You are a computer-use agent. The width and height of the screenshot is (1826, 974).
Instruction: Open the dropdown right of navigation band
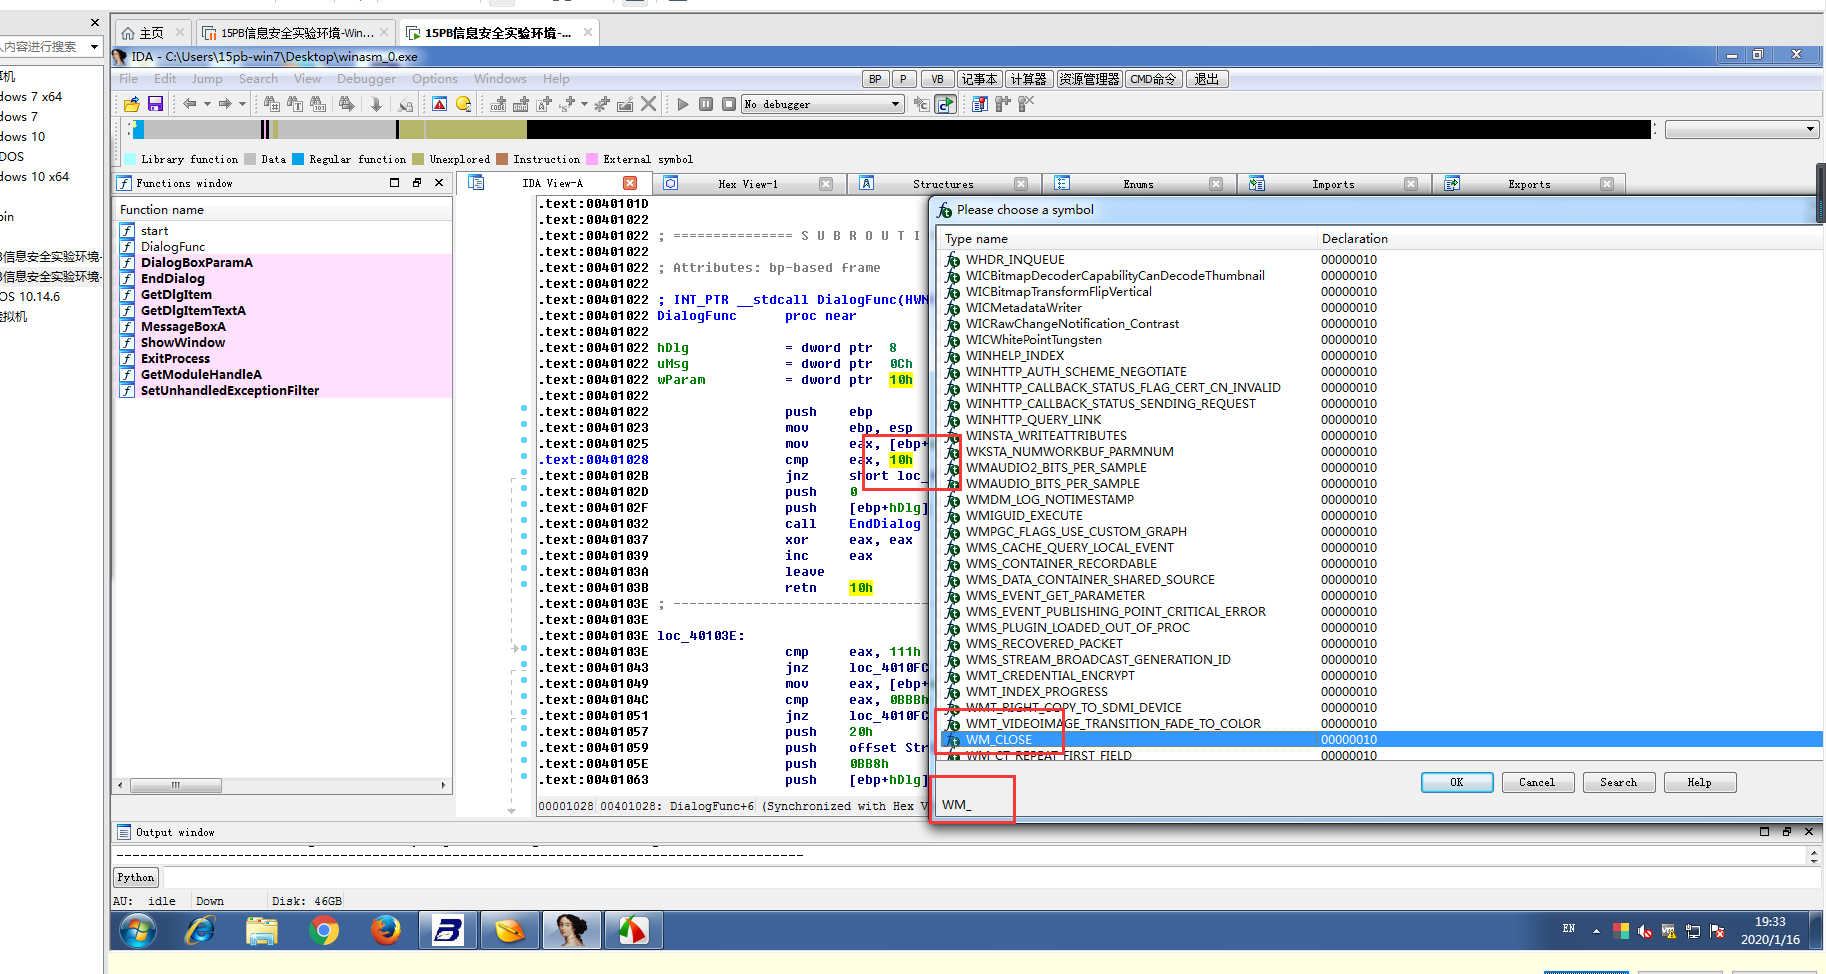coord(1810,129)
